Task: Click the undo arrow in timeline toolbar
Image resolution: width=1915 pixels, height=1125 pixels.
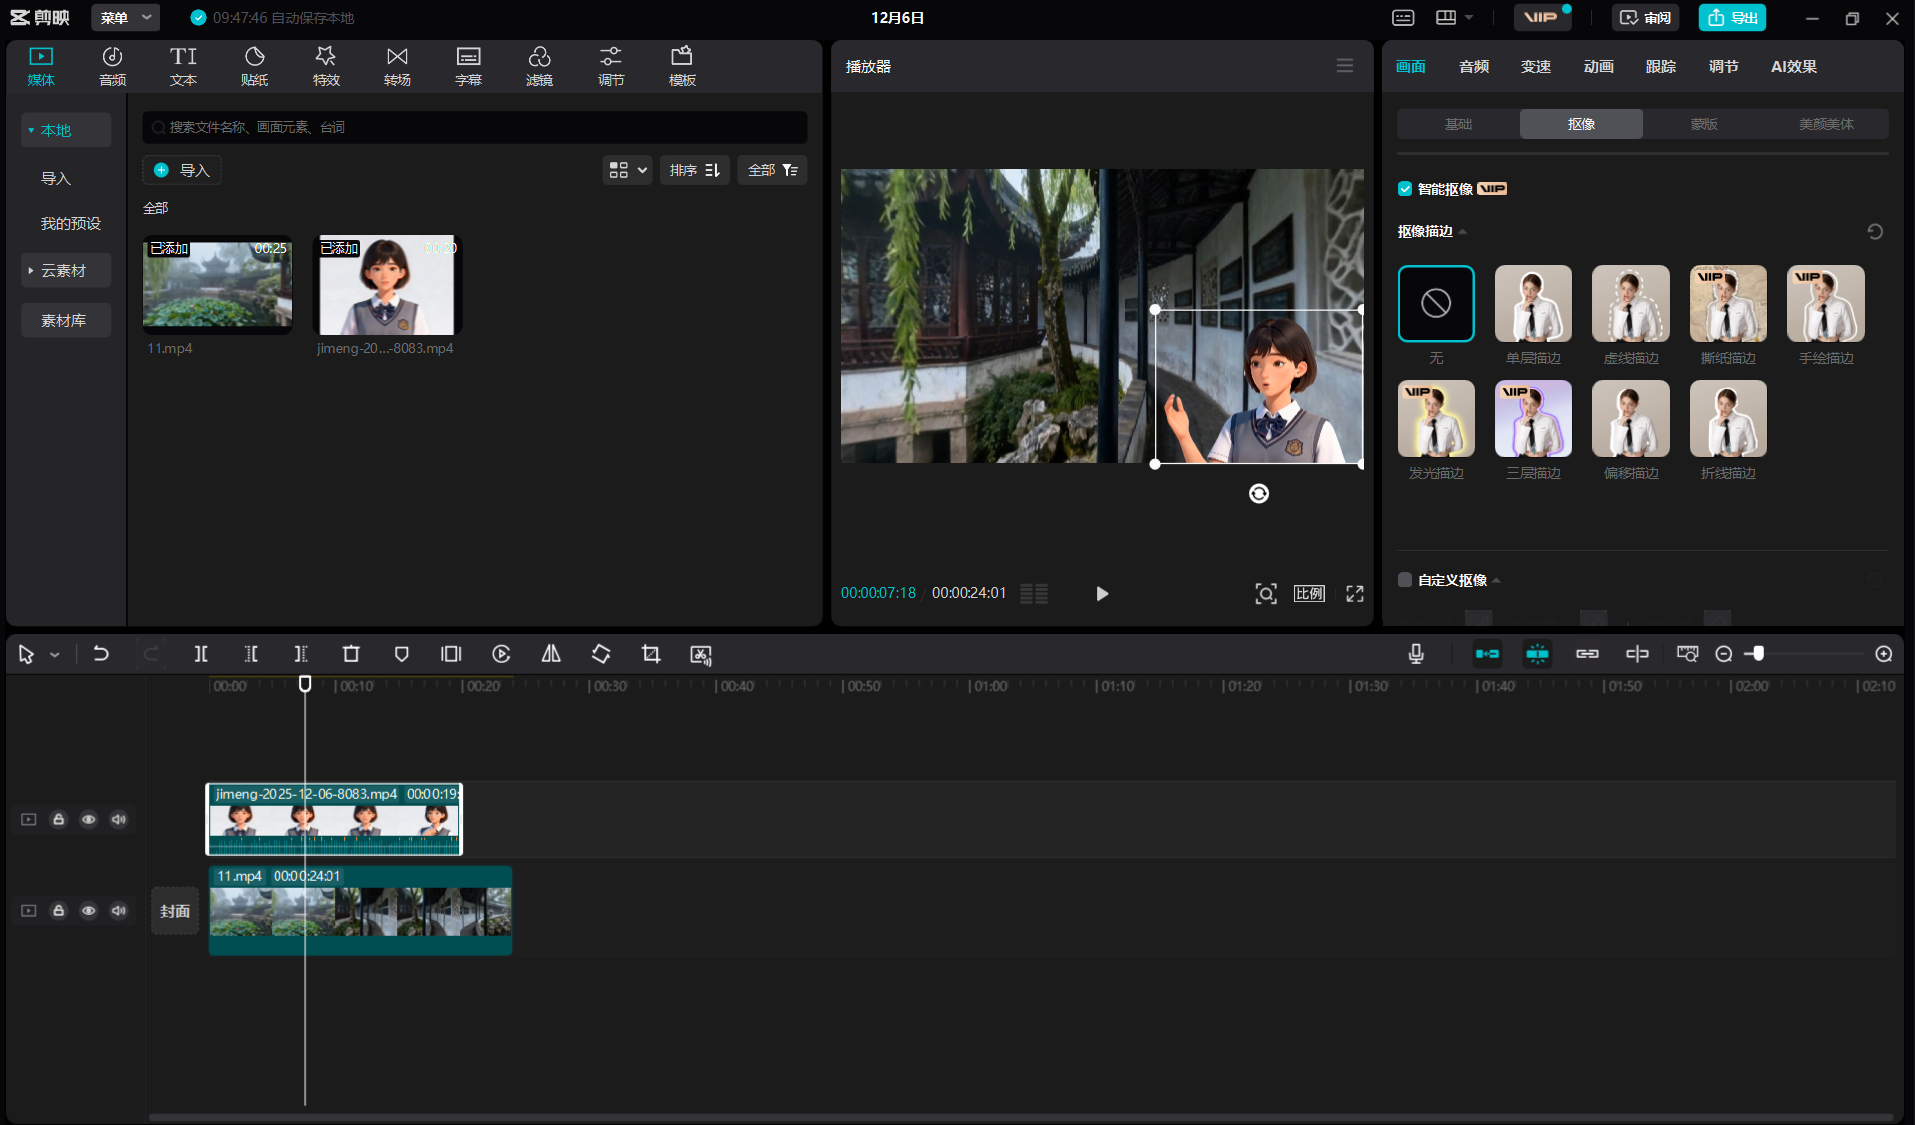Action: (x=101, y=654)
